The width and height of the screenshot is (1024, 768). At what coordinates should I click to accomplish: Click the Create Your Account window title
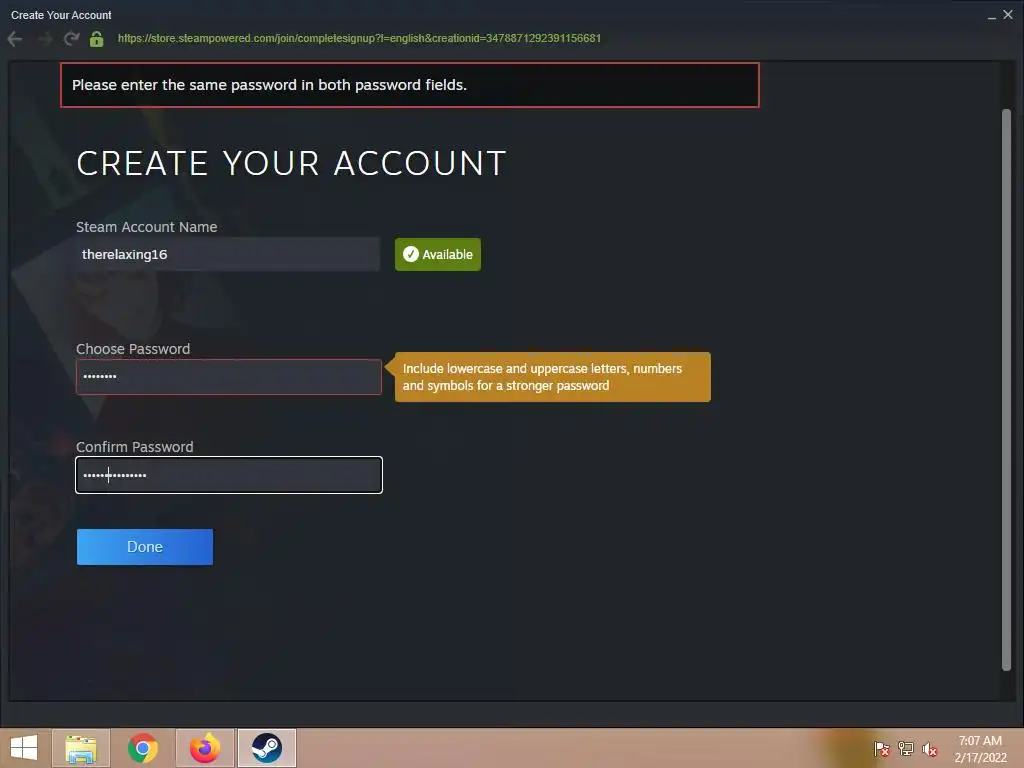click(61, 15)
